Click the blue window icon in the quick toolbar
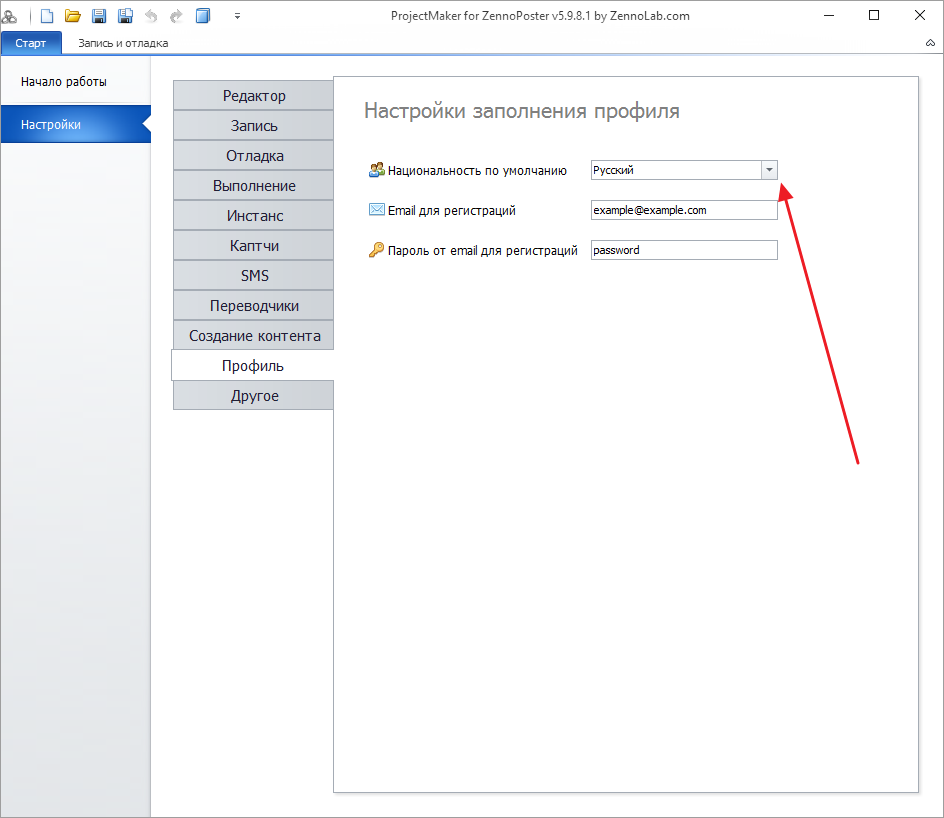 pyautogui.click(x=203, y=16)
